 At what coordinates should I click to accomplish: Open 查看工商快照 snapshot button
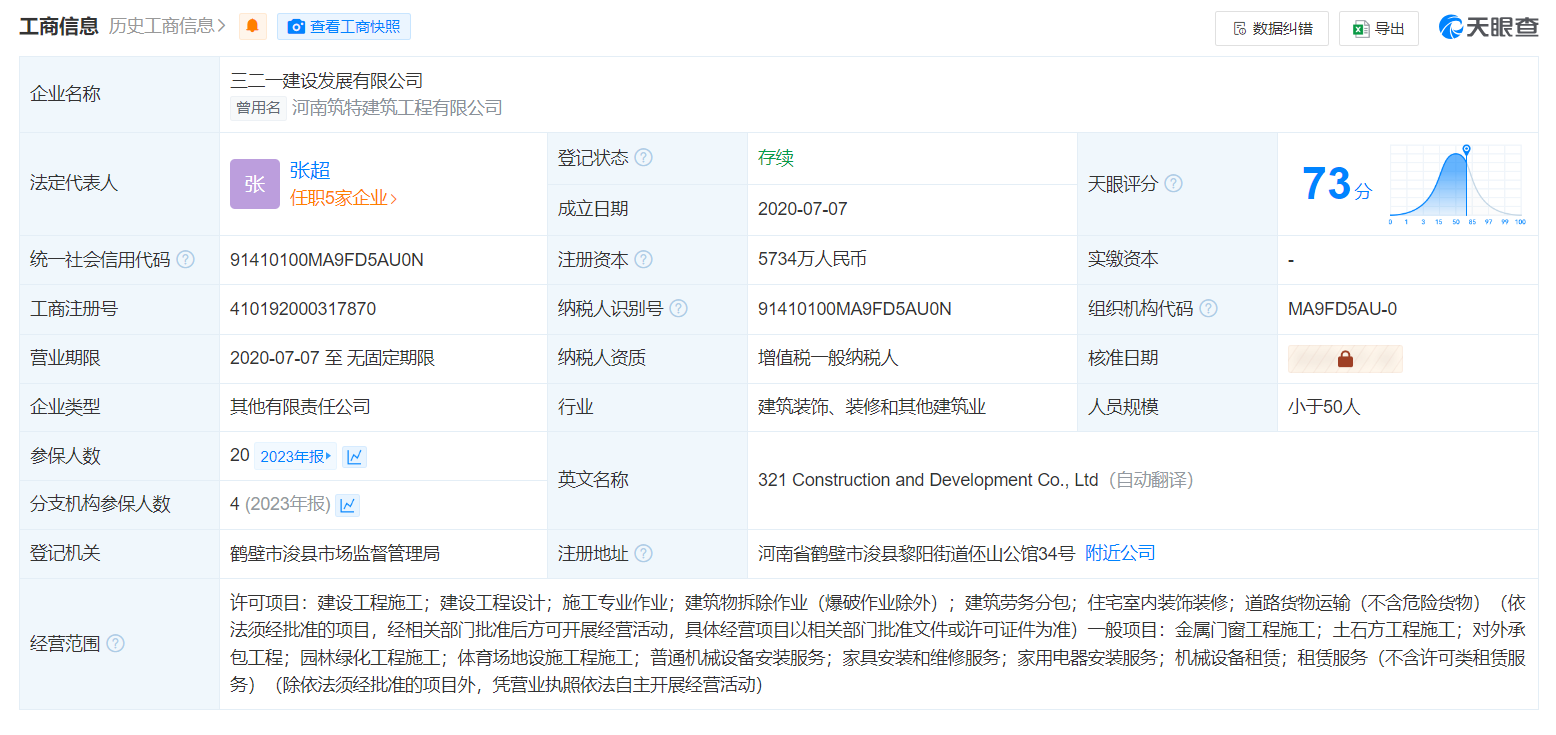344,27
